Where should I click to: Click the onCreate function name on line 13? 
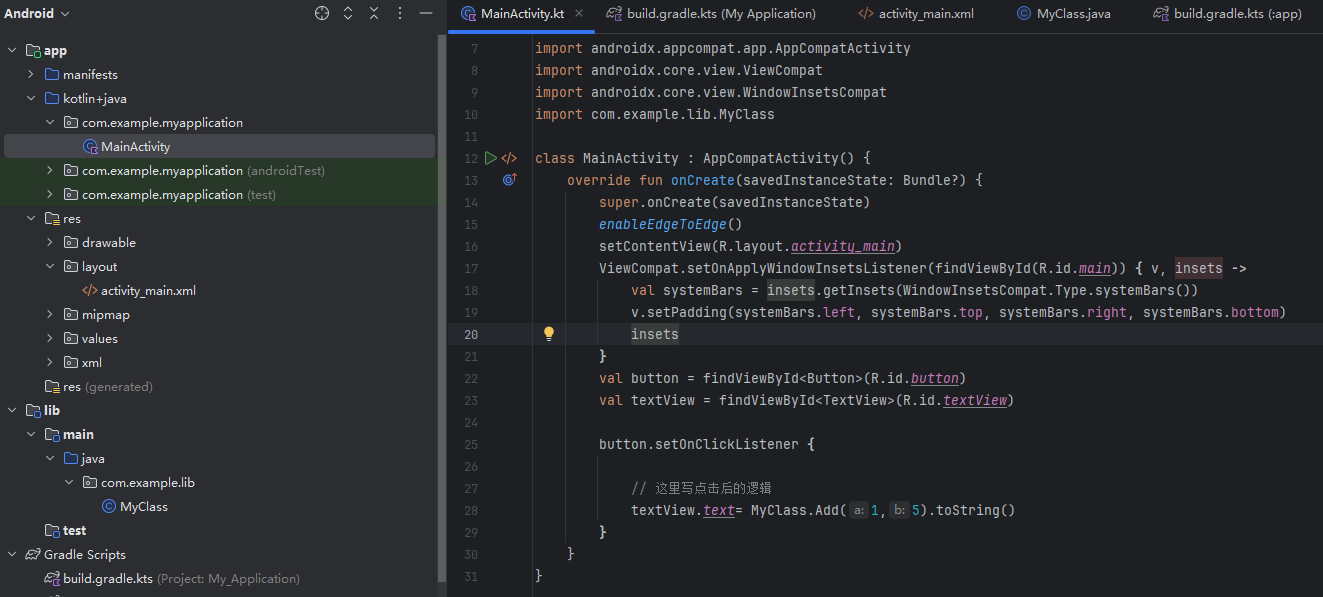click(x=703, y=180)
